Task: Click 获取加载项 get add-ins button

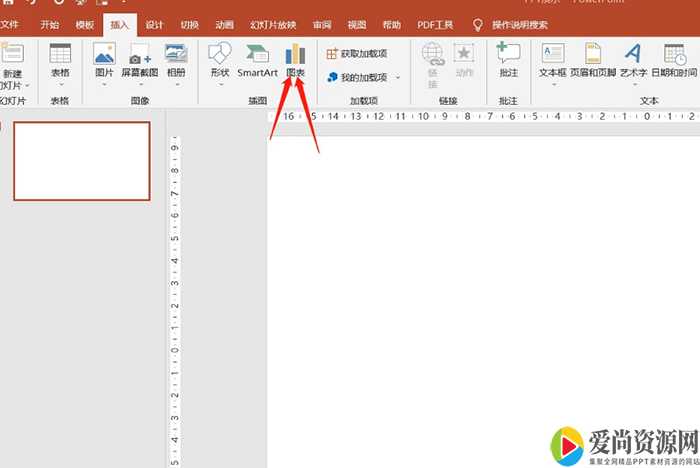Action: (357, 53)
